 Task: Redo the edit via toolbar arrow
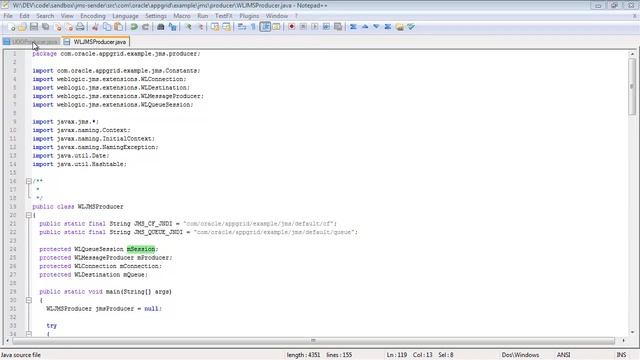tap(145, 27)
